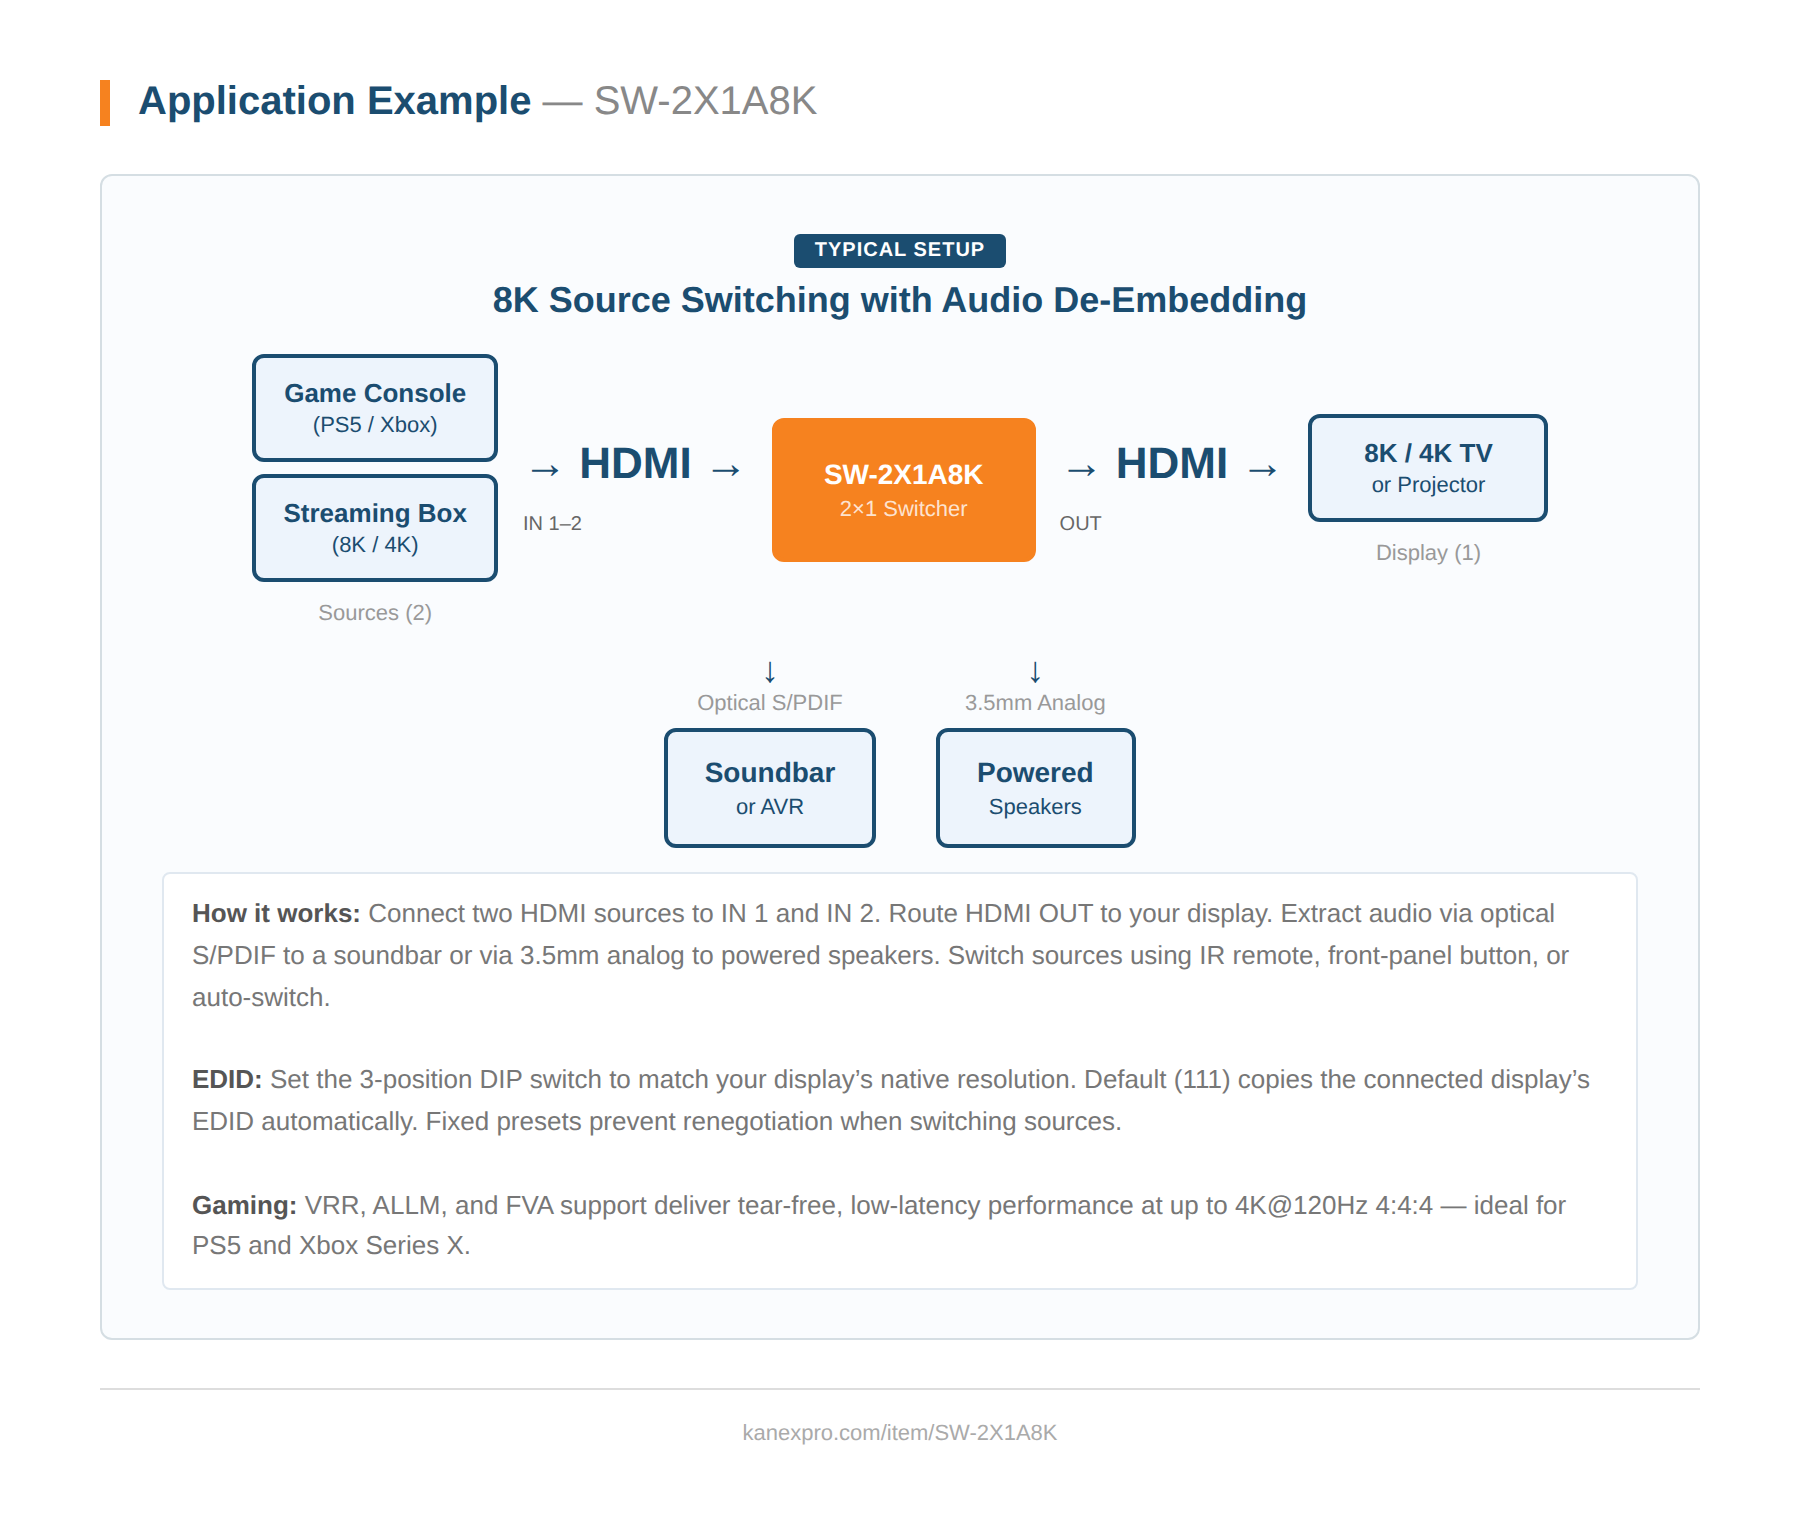Screen dimensions: 1800x1526
Task: Click the arrow directly above the IN 1–2 label
Action: (545, 469)
